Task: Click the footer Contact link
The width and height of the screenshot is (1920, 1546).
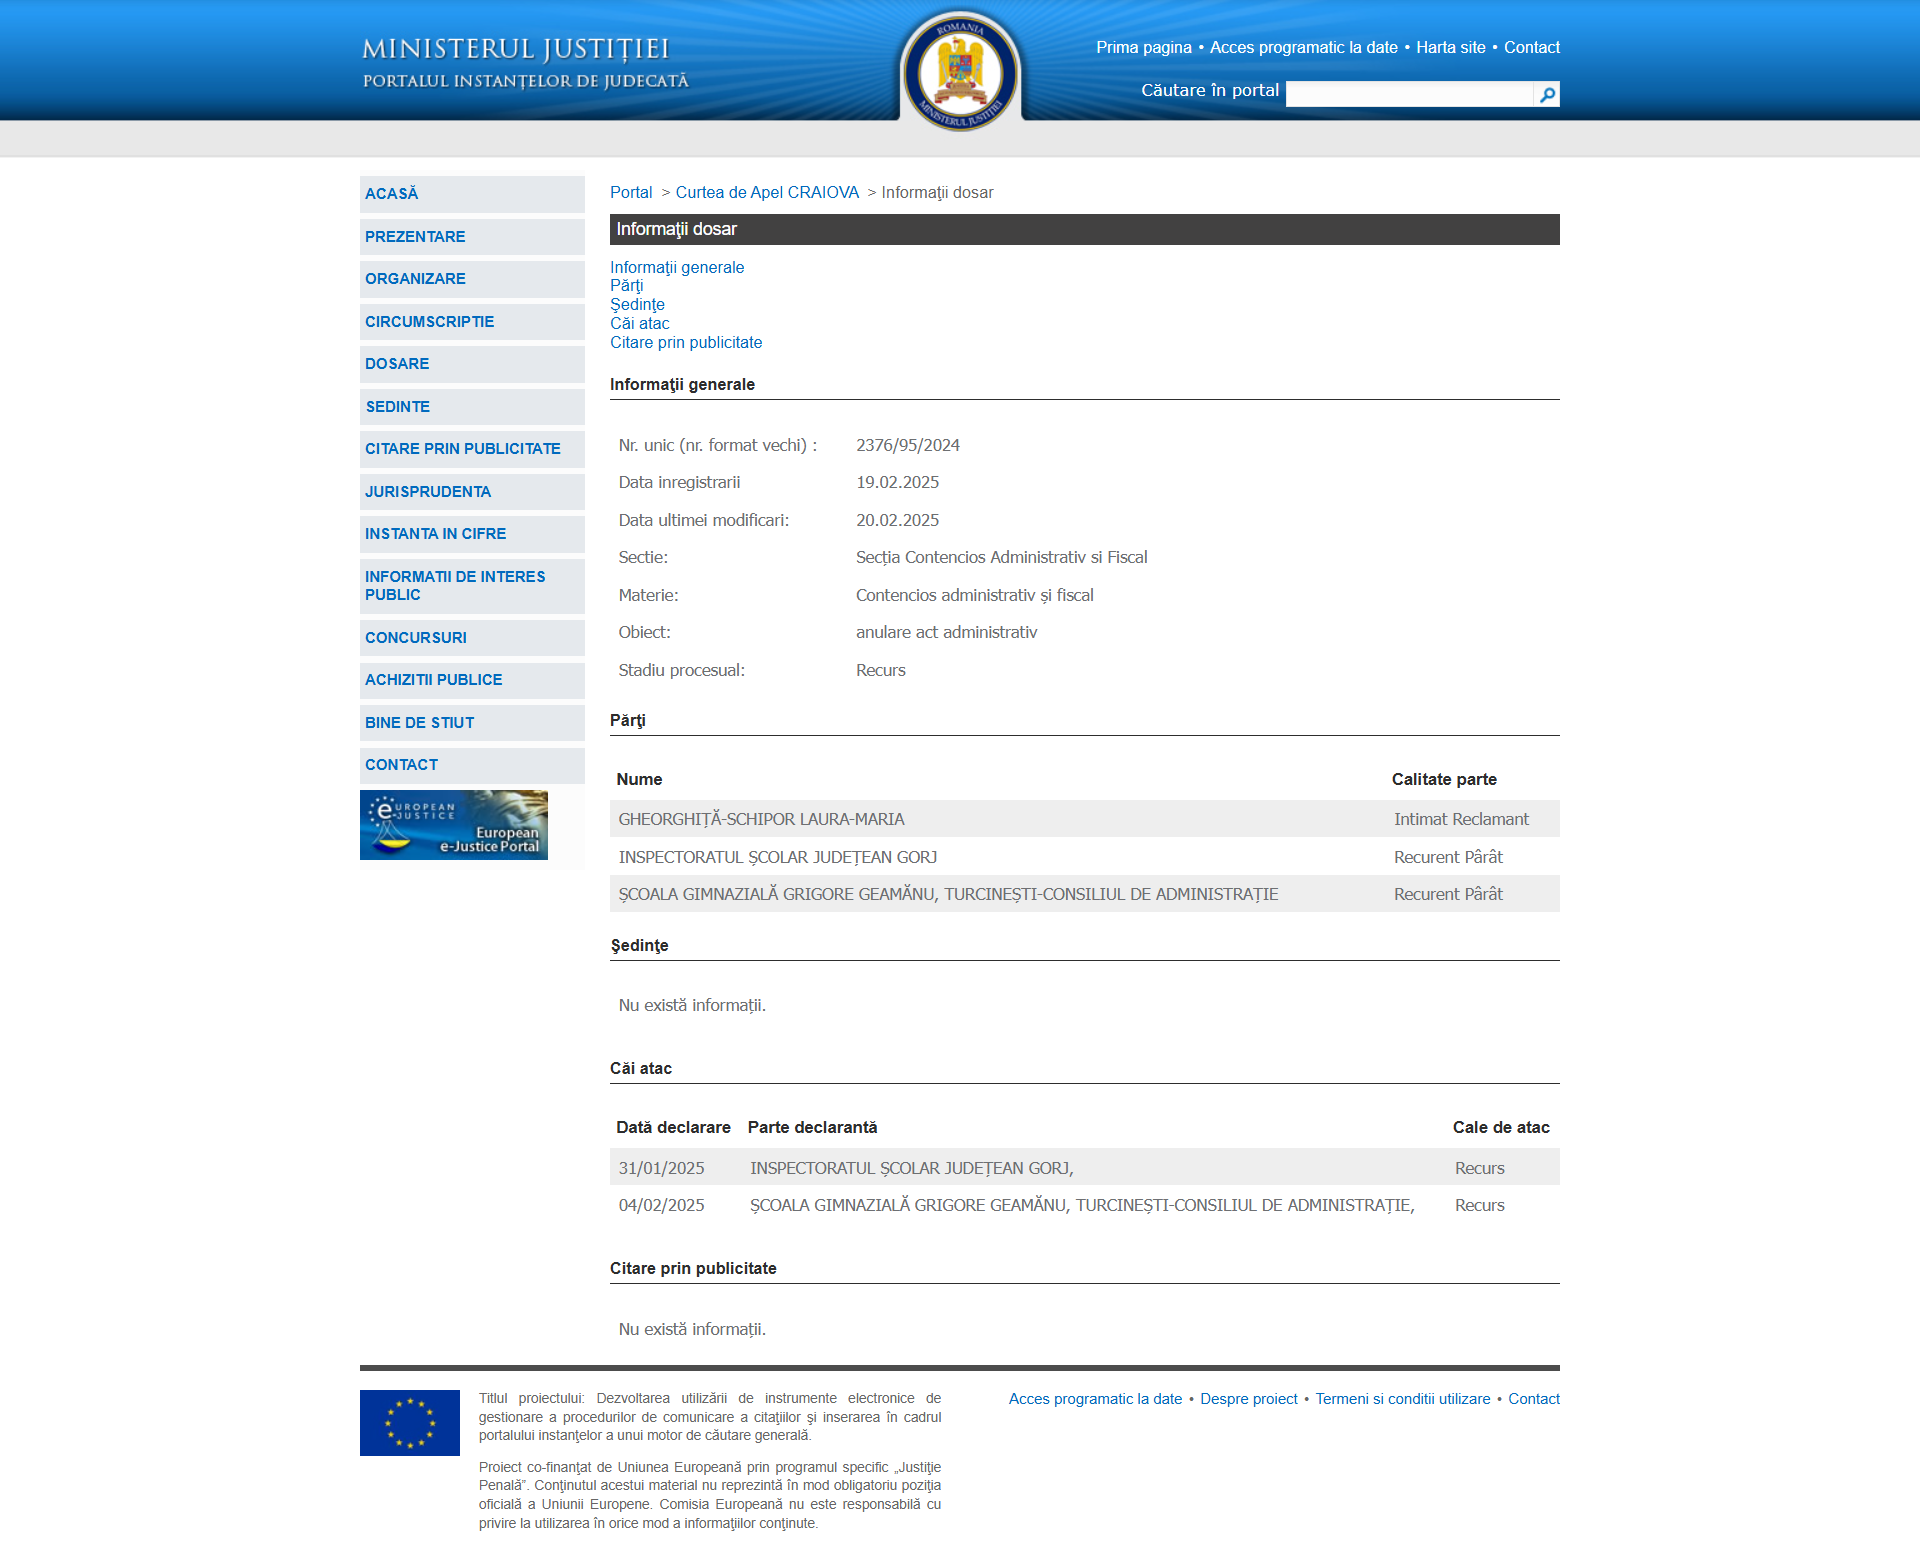Action: pos(1533,1399)
